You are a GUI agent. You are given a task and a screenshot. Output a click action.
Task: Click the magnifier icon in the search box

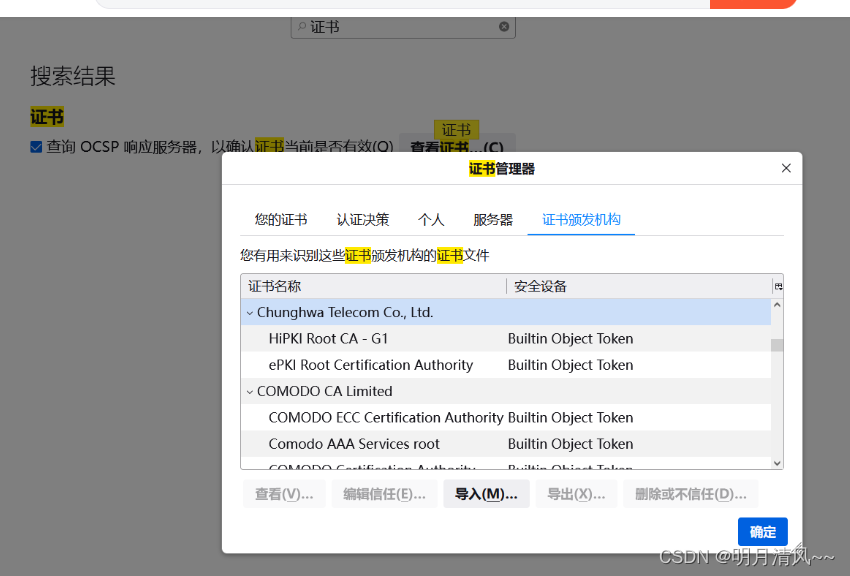coord(302,27)
